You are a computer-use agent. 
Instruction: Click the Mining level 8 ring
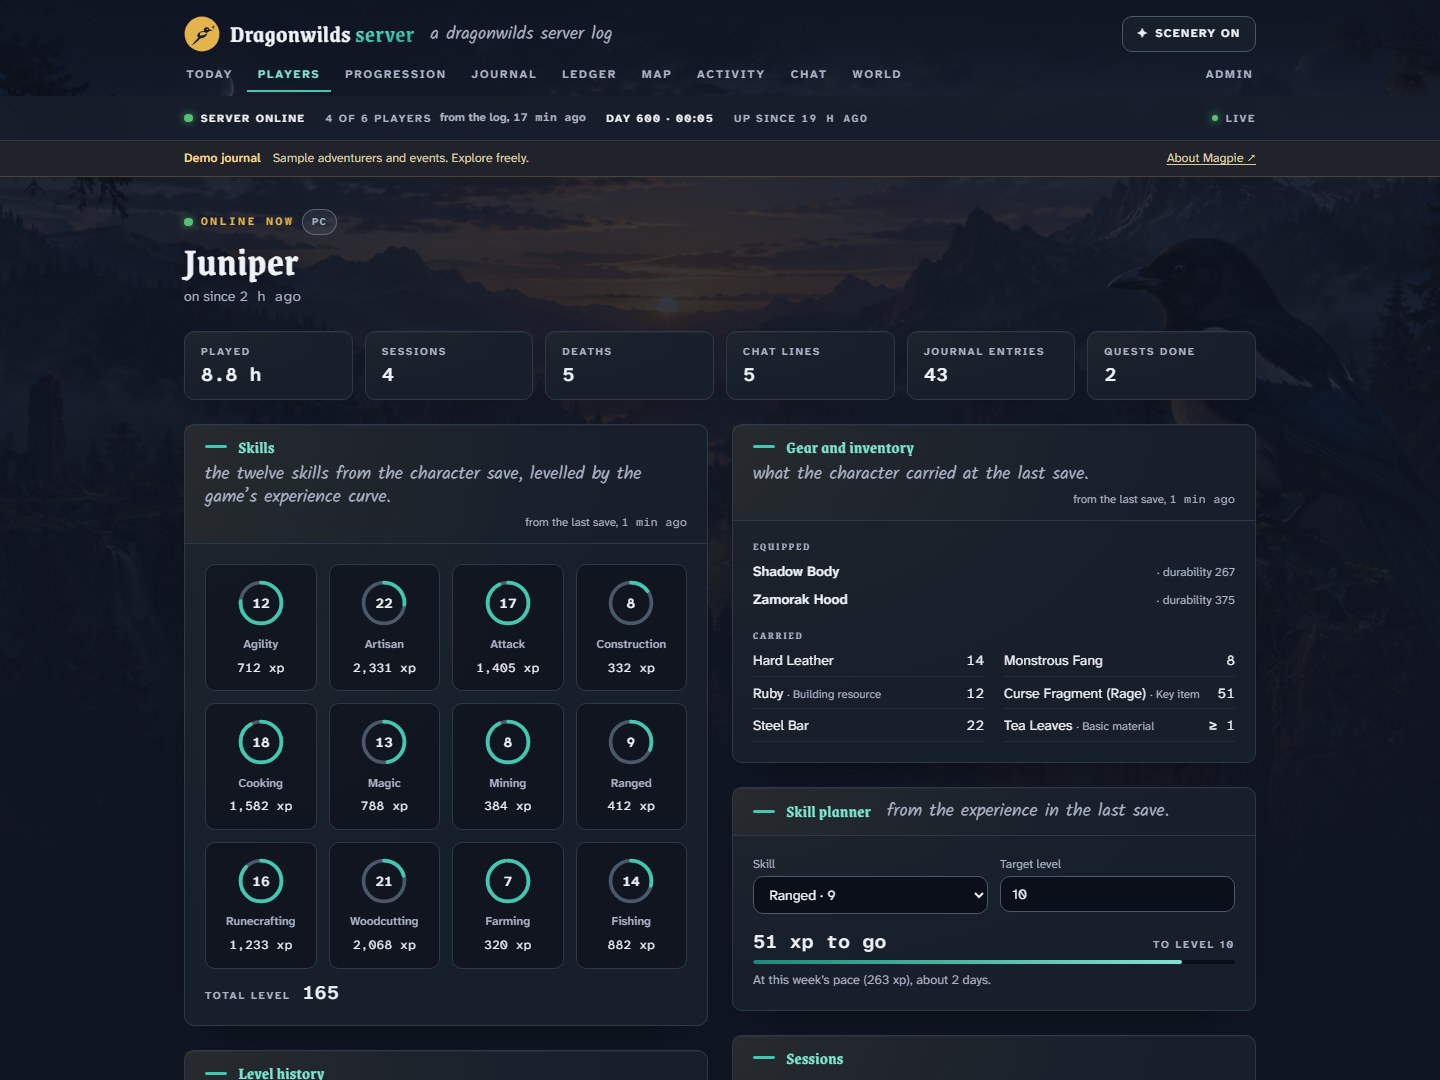click(x=508, y=742)
